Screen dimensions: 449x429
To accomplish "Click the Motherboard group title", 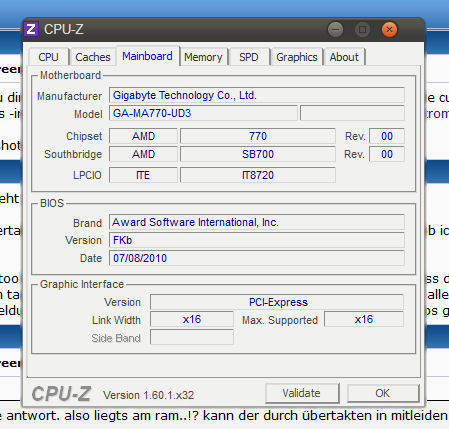I will [x=70, y=75].
